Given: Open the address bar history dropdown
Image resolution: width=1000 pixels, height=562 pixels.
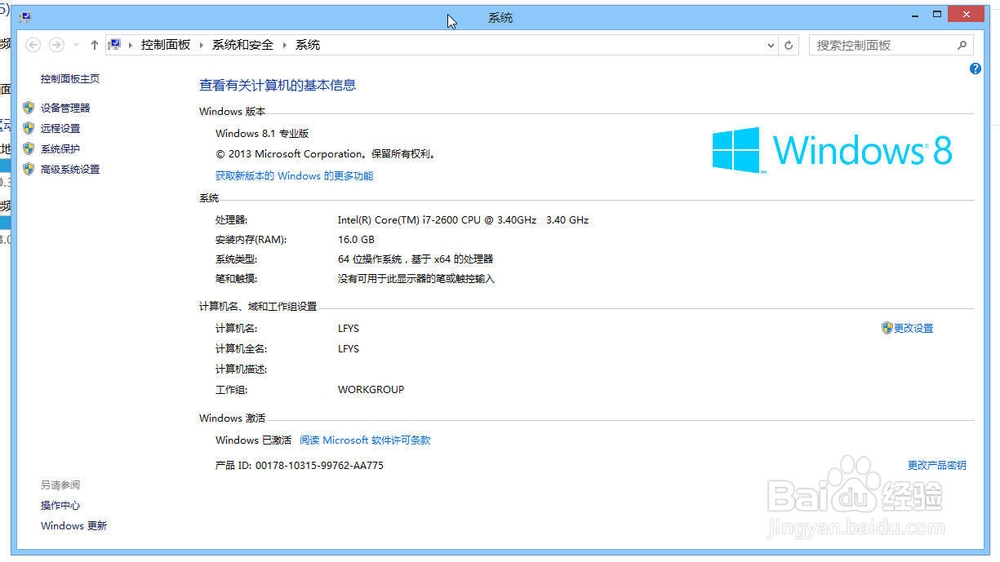Looking at the screenshot, I should coord(771,45).
